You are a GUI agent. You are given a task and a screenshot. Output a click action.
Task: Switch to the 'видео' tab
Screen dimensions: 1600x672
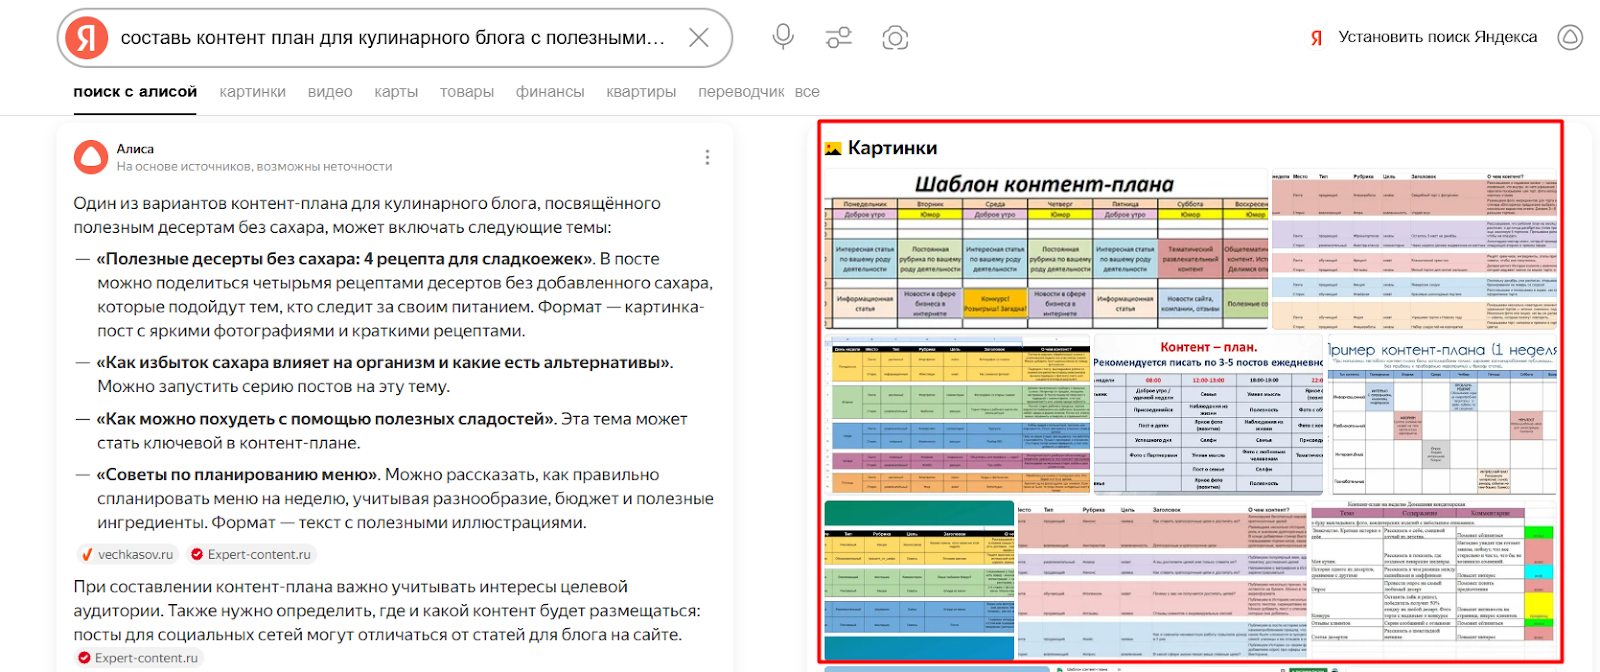click(330, 92)
